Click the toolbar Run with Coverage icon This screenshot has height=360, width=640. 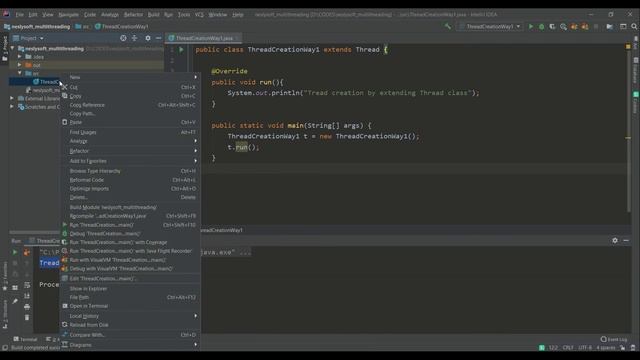552,27
